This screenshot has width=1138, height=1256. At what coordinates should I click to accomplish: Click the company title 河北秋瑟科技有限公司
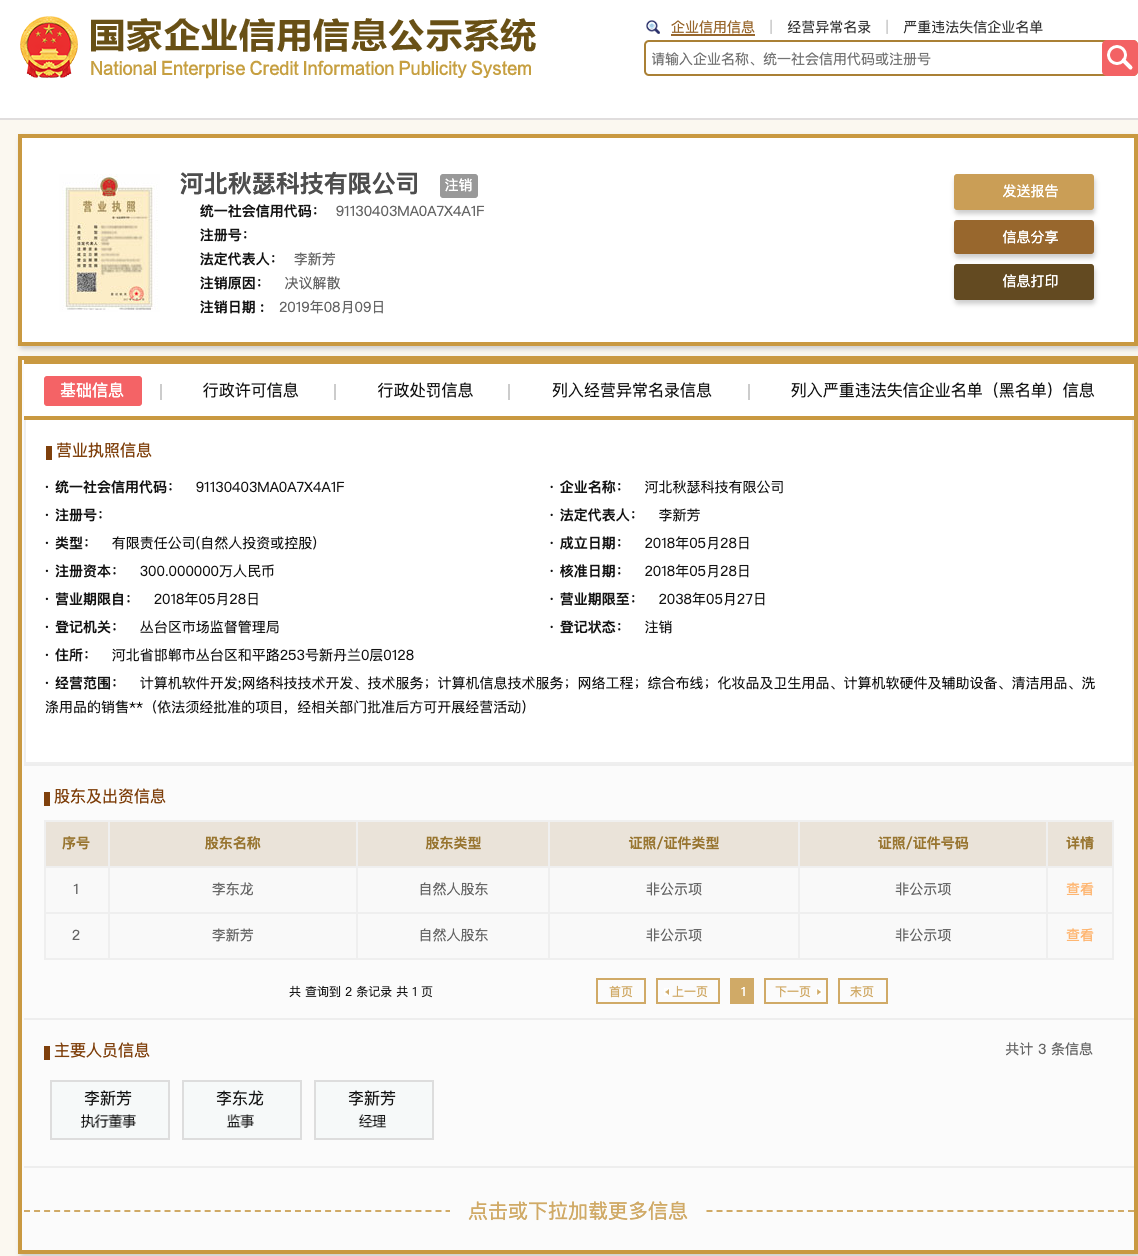300,184
